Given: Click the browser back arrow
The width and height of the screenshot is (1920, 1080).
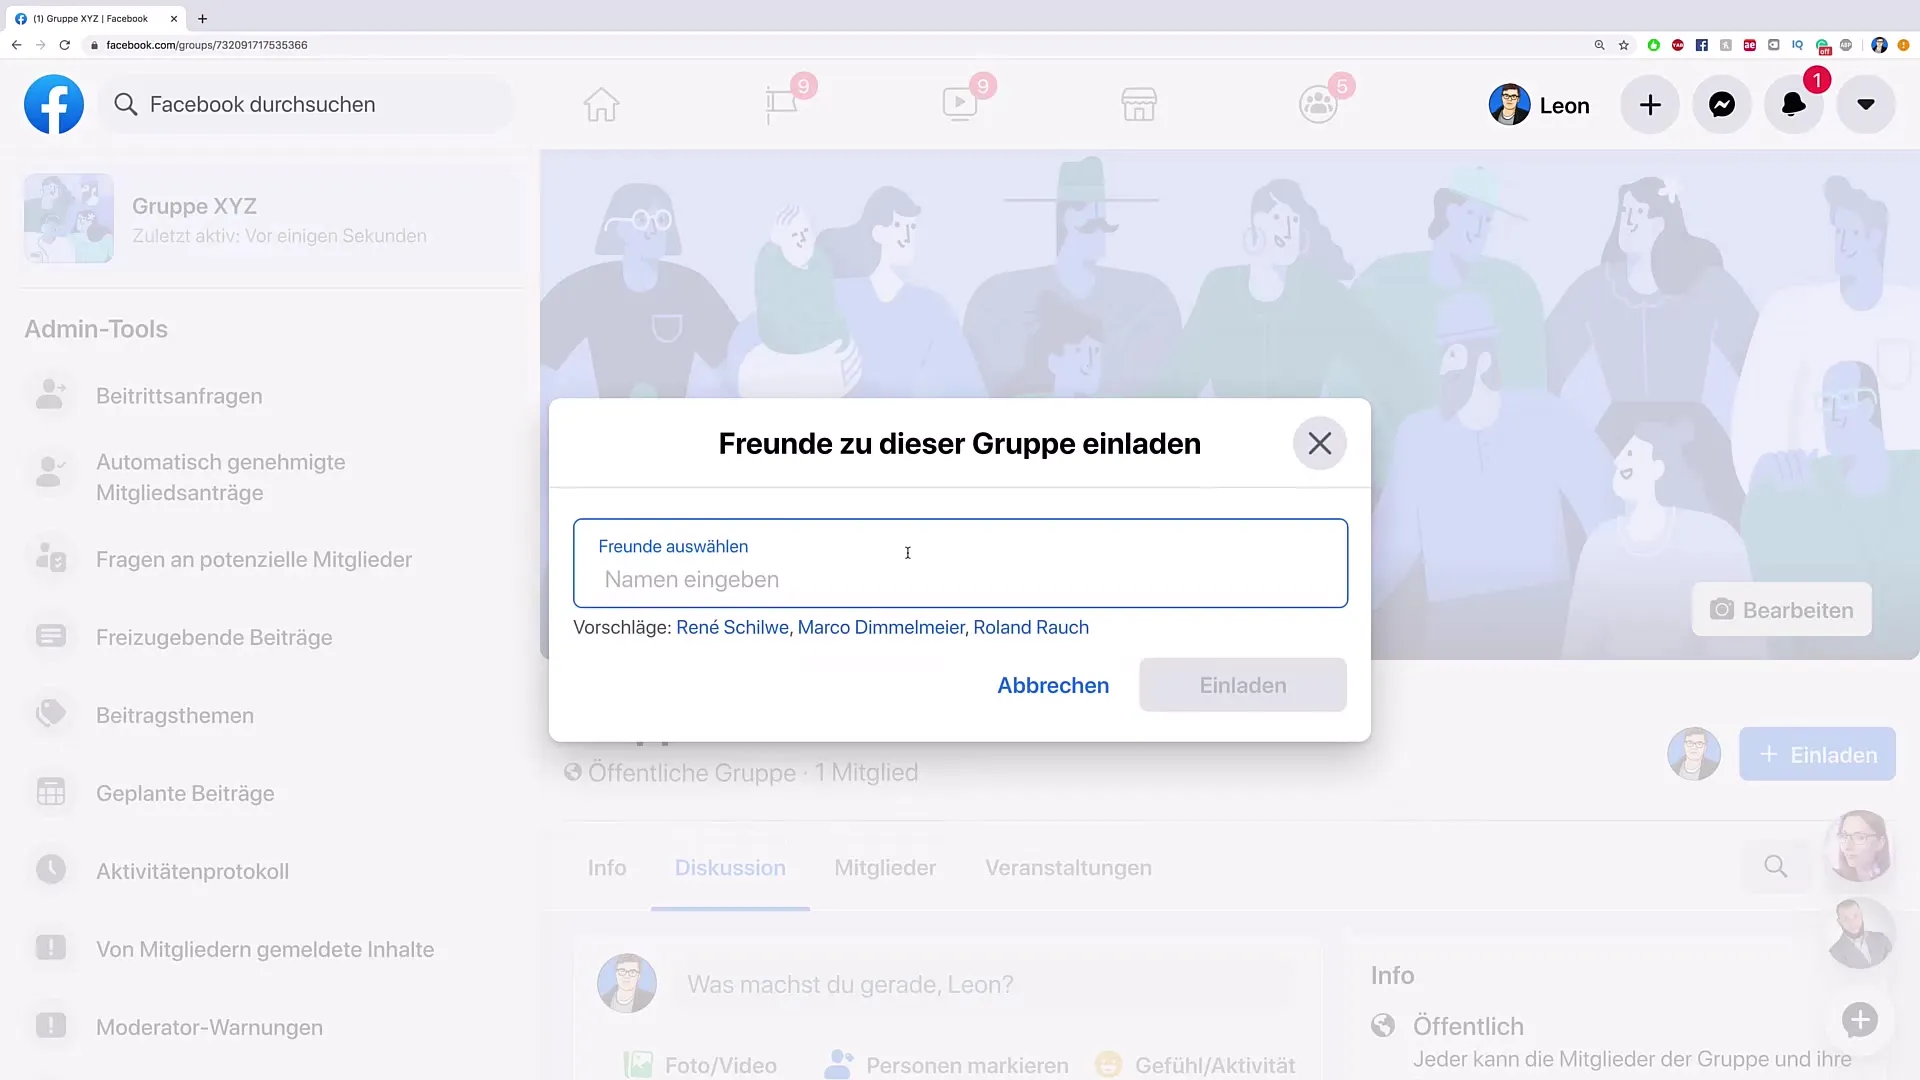Looking at the screenshot, I should [x=16, y=45].
